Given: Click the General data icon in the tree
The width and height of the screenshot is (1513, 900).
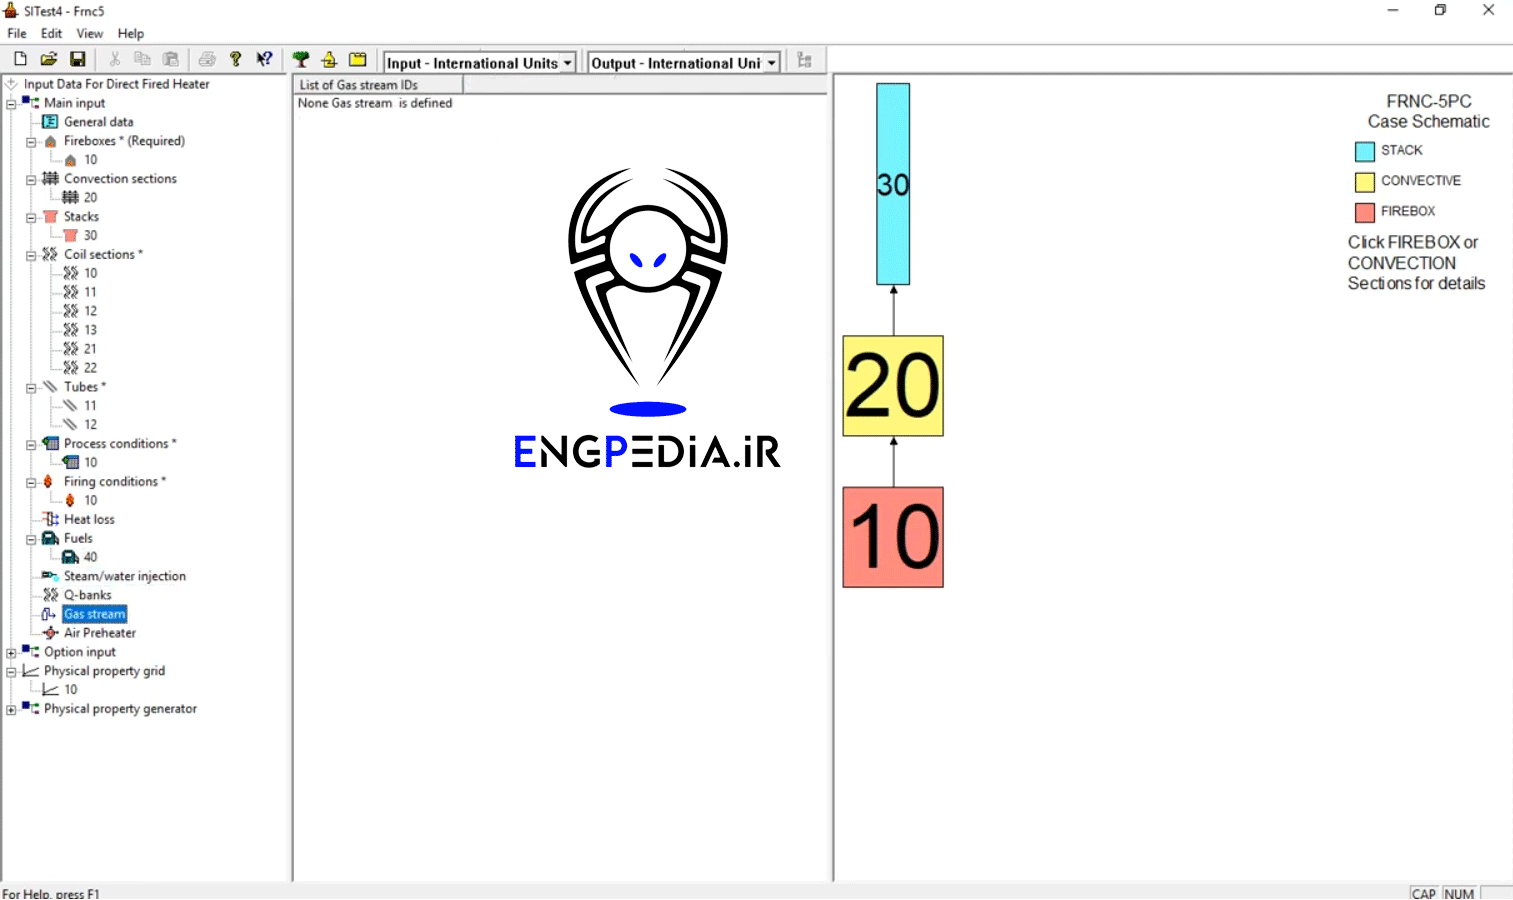Looking at the screenshot, I should coord(50,122).
